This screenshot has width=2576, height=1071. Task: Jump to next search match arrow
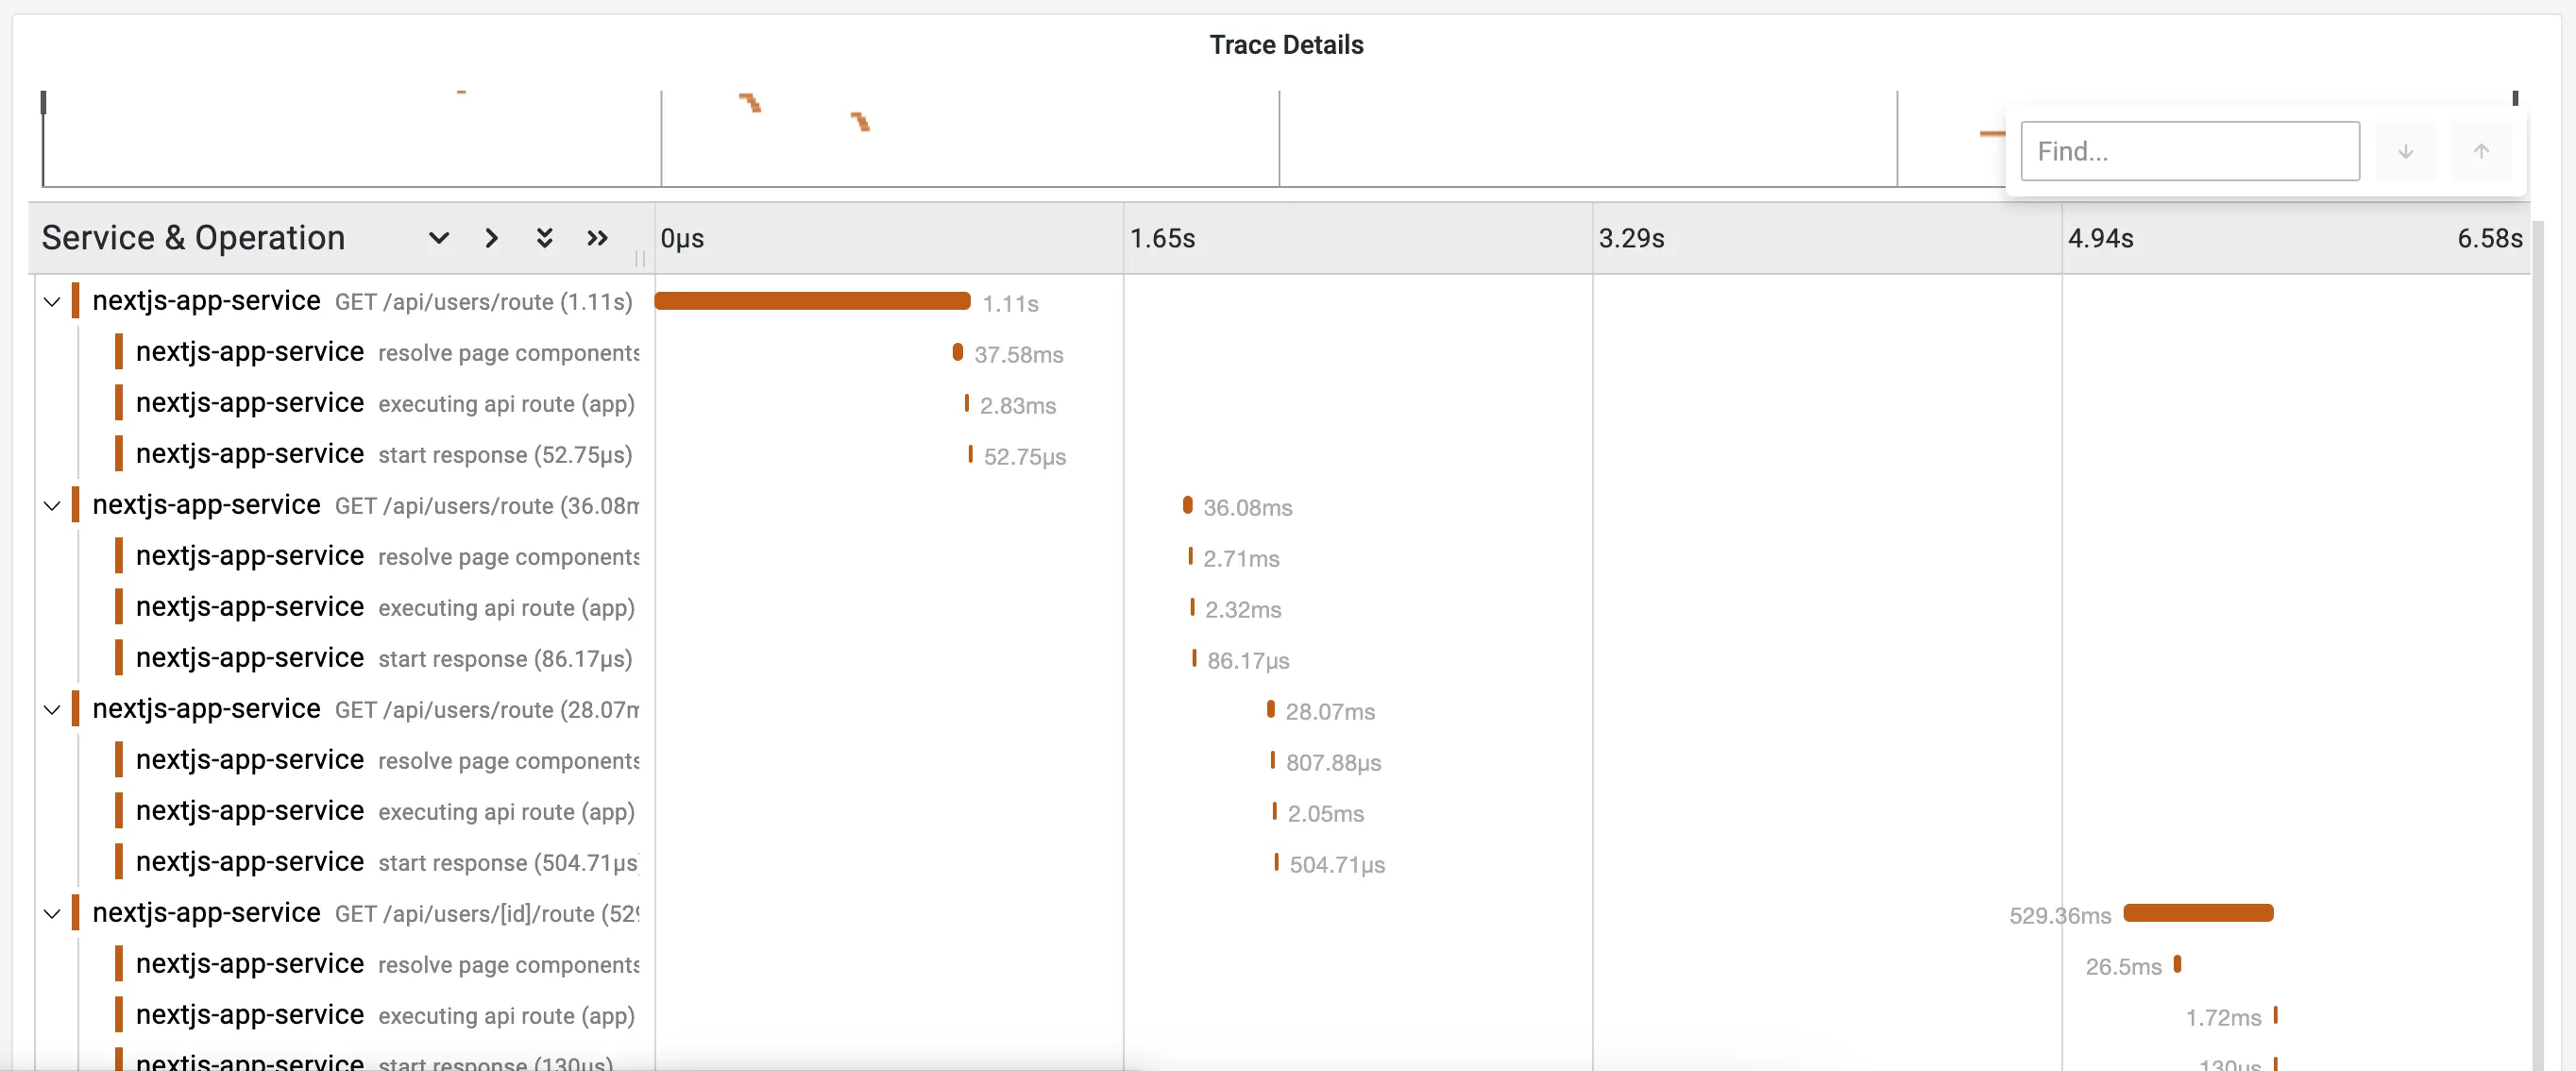click(2405, 151)
